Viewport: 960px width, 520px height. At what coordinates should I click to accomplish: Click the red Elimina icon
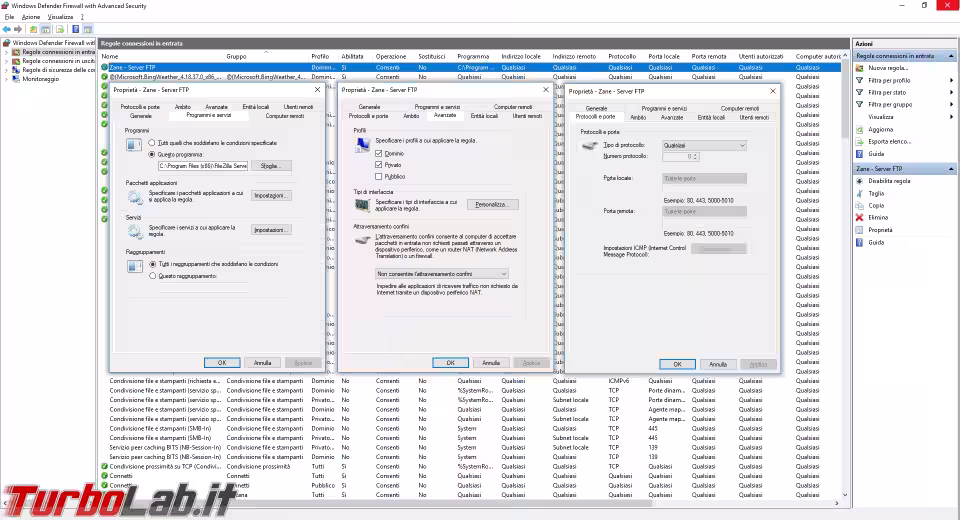click(x=860, y=218)
